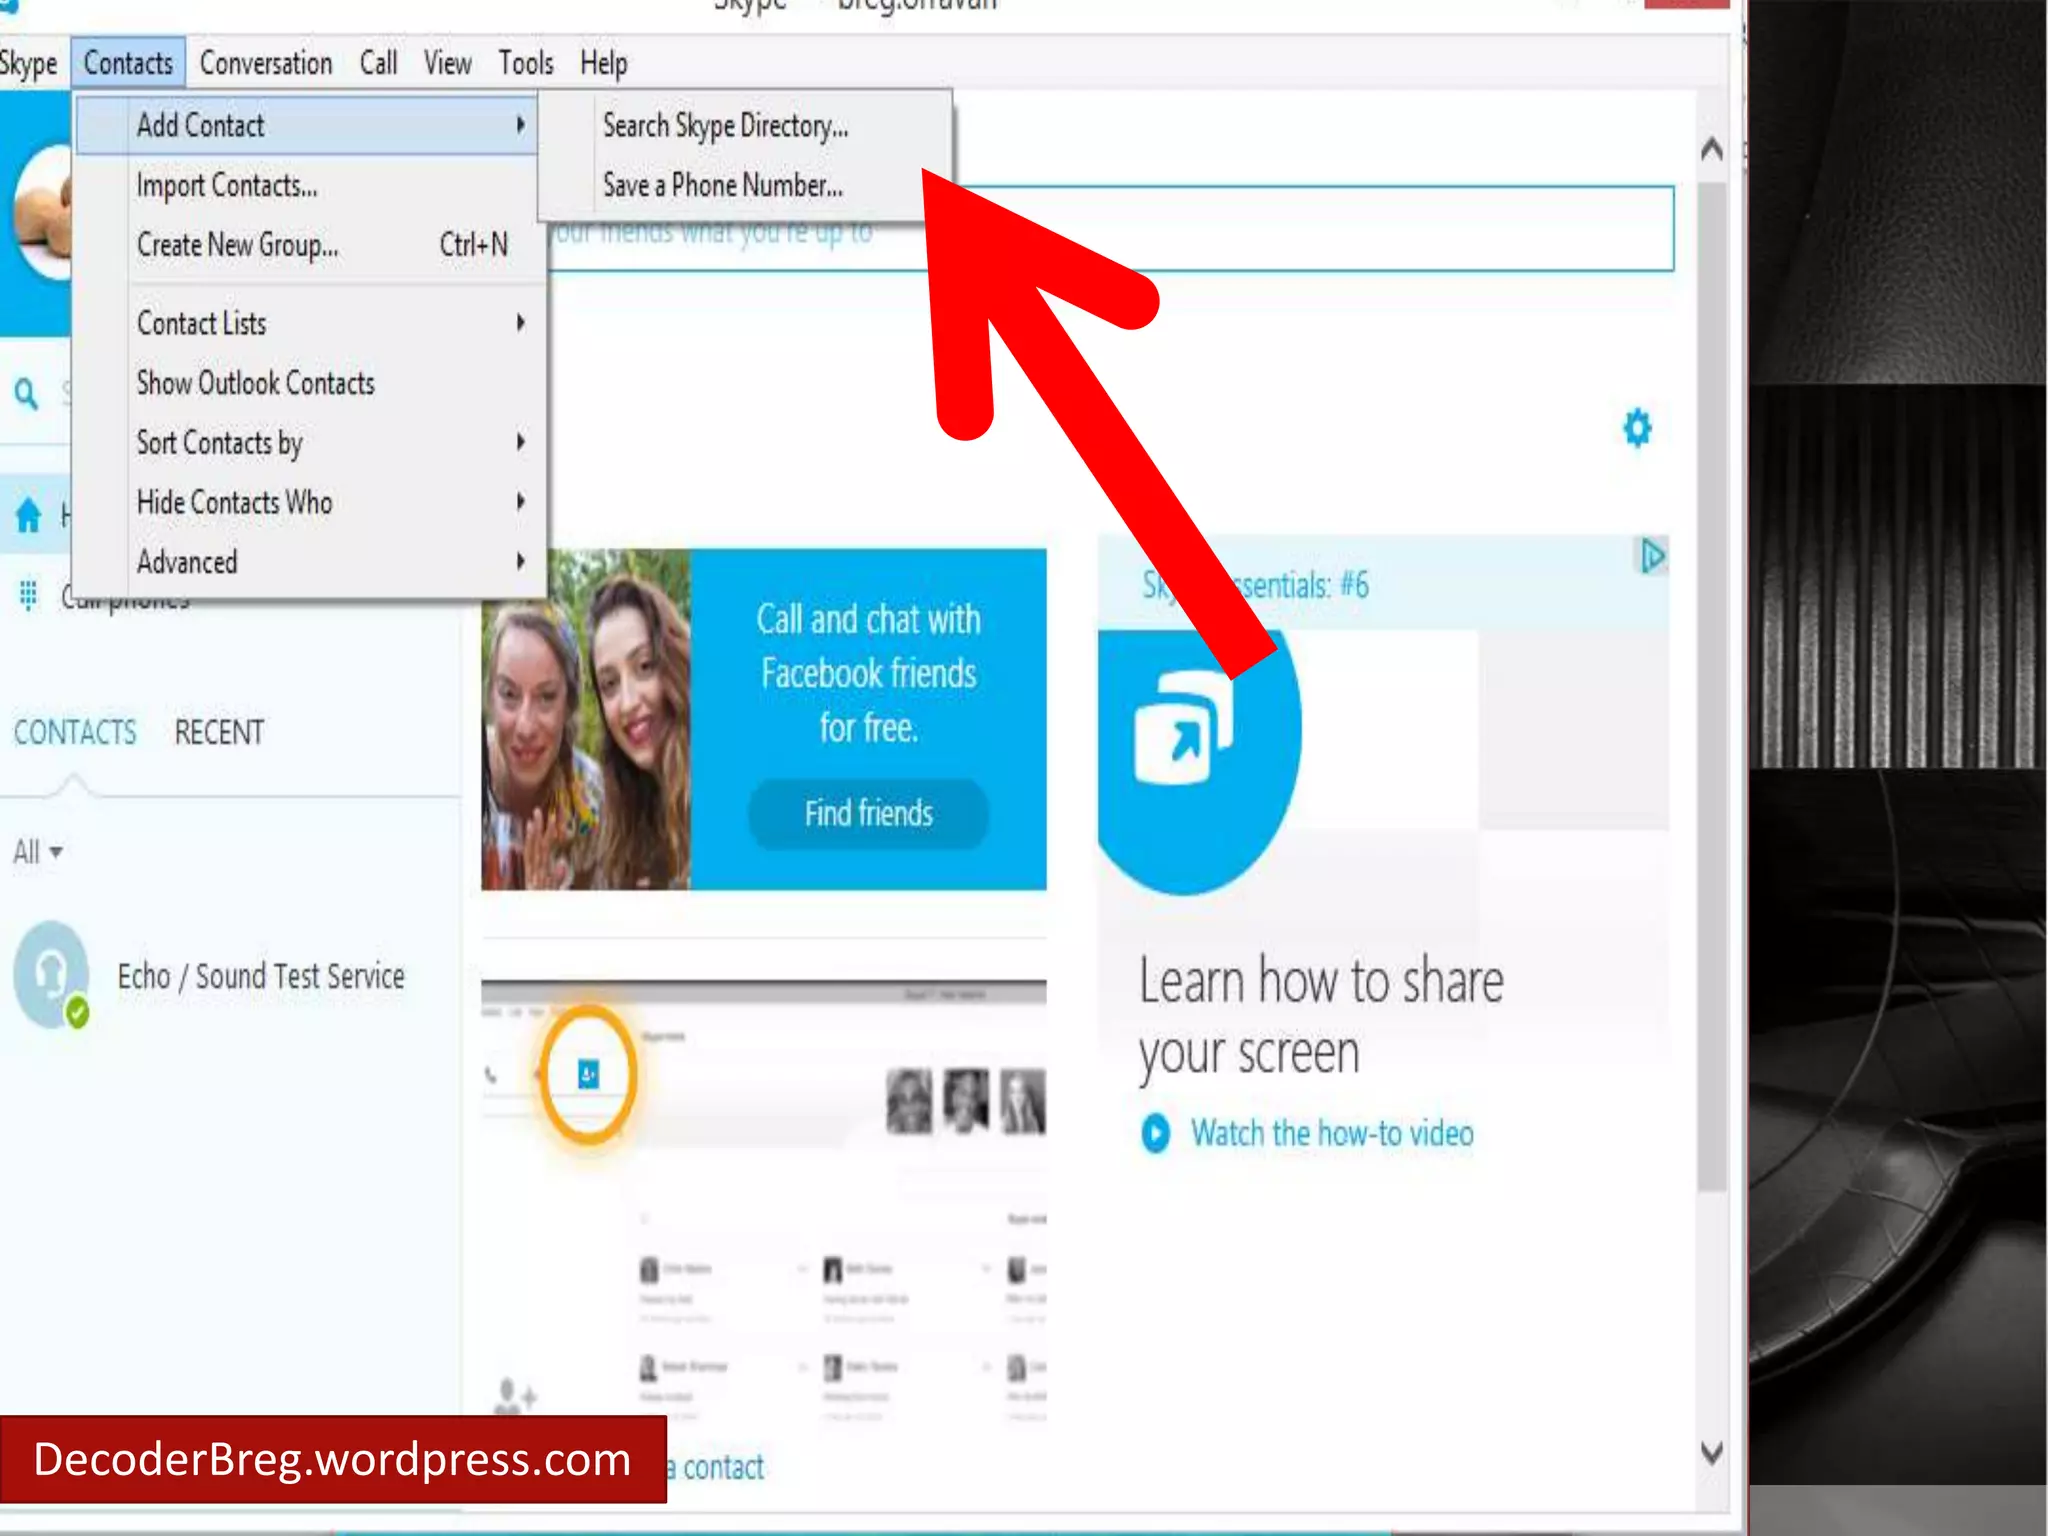Open the All contacts filter dropdown

37,852
